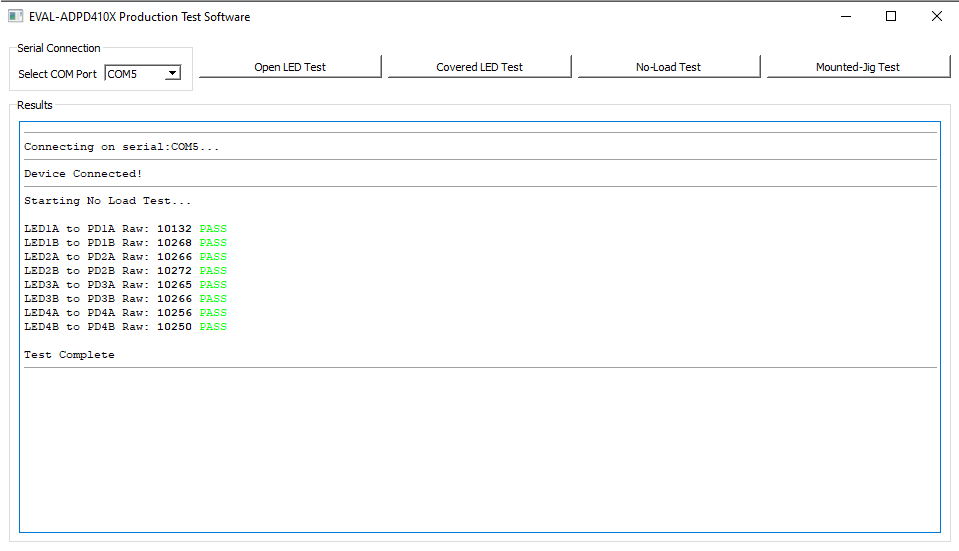Click the 'Starting No Load Test...' line

pyautogui.click(x=107, y=201)
